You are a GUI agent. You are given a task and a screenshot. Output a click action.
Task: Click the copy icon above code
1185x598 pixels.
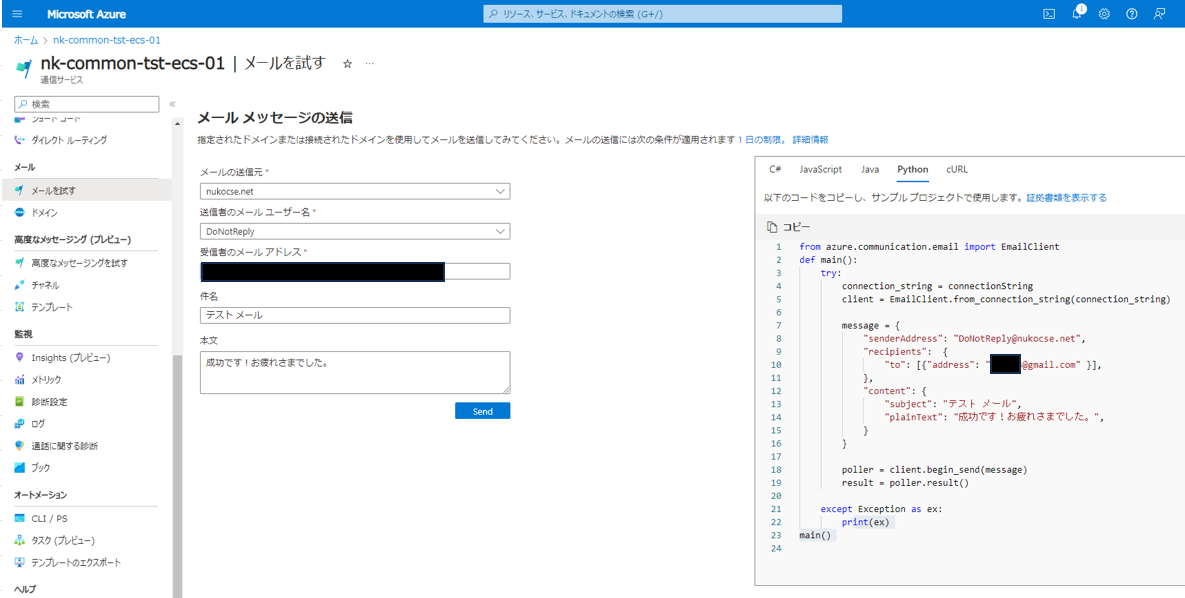point(772,227)
